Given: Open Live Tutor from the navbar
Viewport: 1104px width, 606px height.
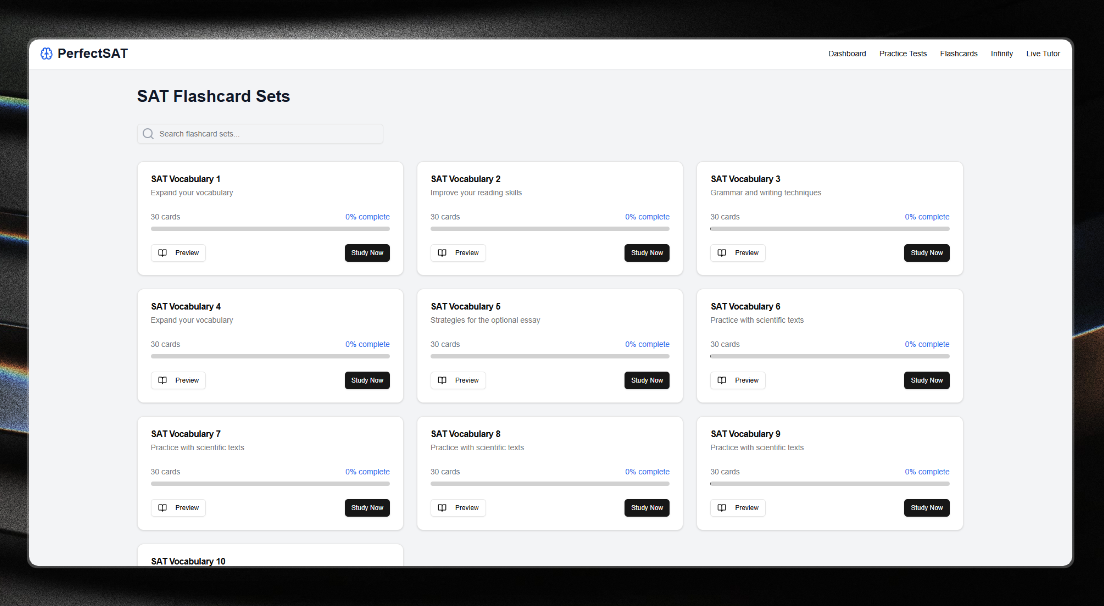Looking at the screenshot, I should (x=1043, y=54).
